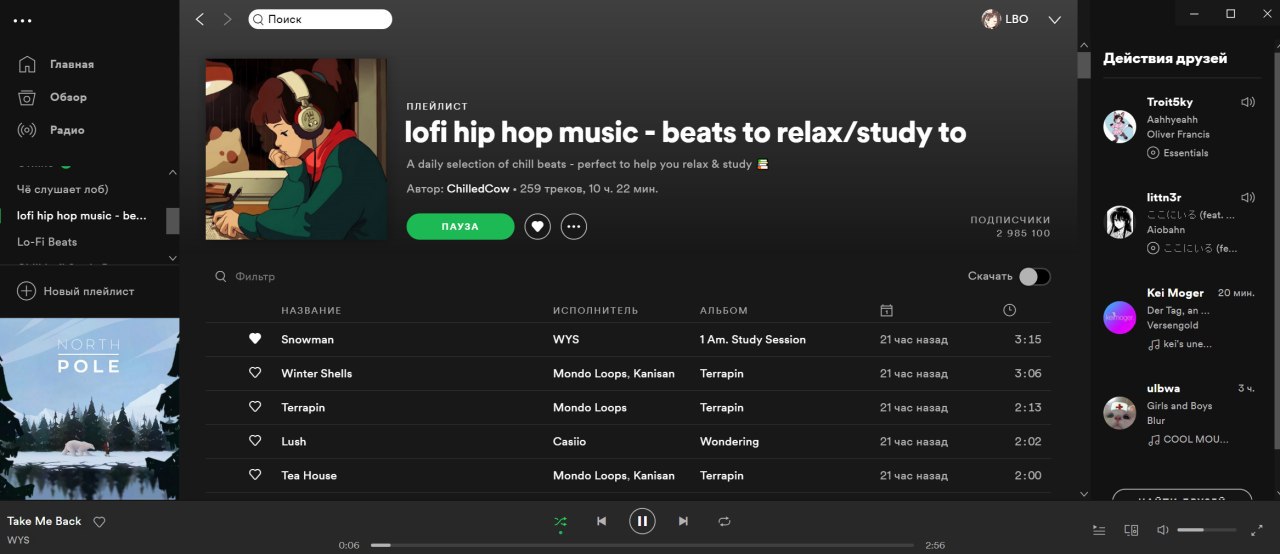Select lofi hip hop music playlist in sidebar

coord(82,215)
